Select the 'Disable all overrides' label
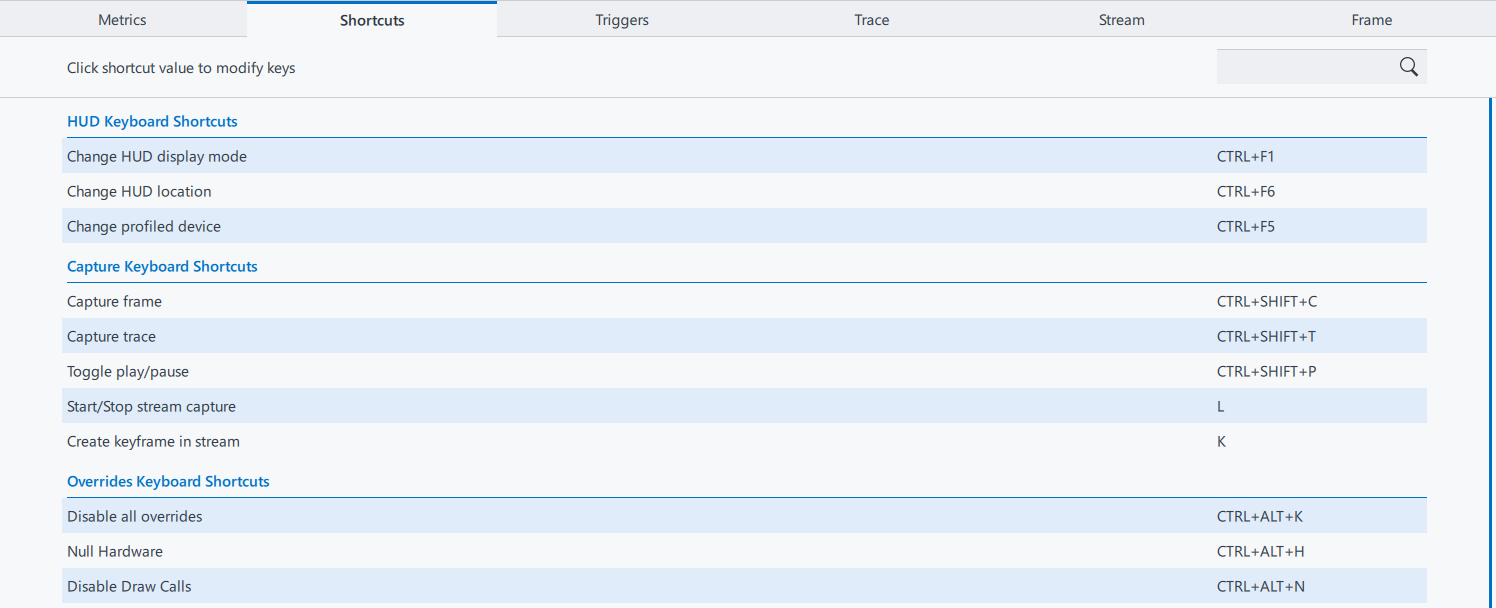Image resolution: width=1496 pixels, height=608 pixels. click(134, 516)
